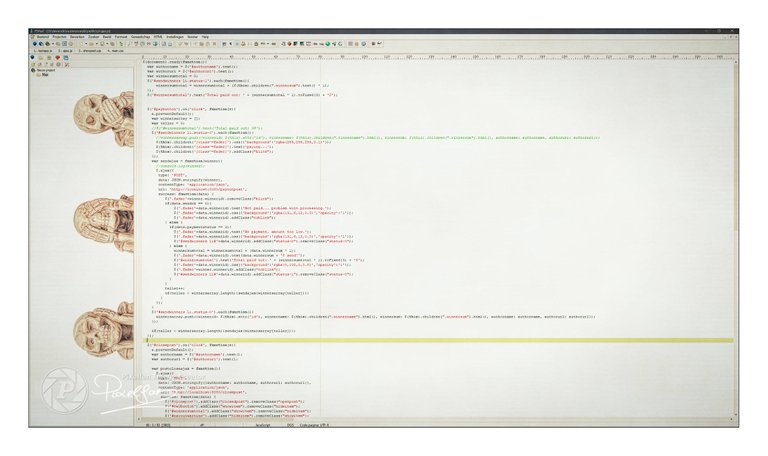768x456 pixels.
Task: Open the Projecten menu
Action: click(x=59, y=37)
